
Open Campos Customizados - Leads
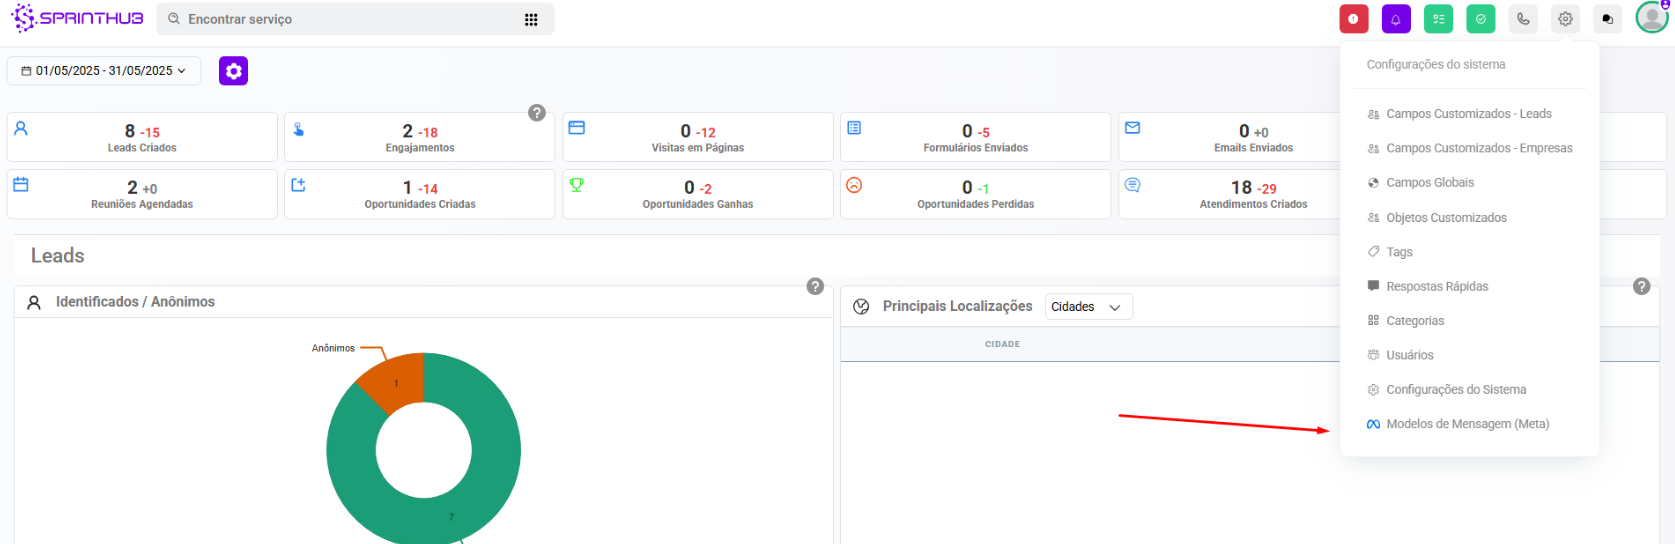1468,114
